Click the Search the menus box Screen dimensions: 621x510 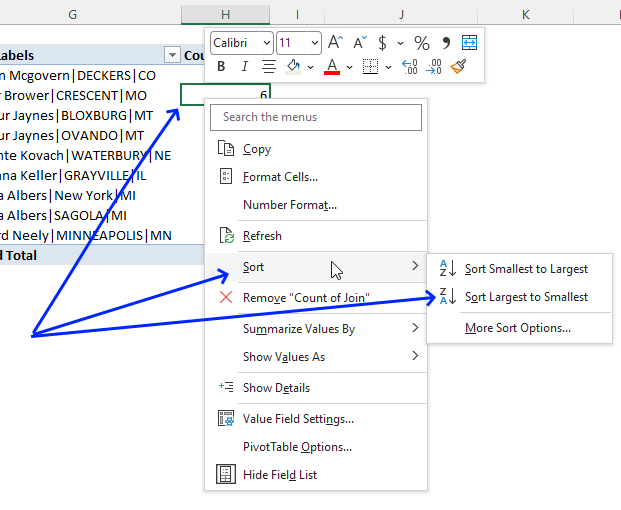[x=315, y=117]
